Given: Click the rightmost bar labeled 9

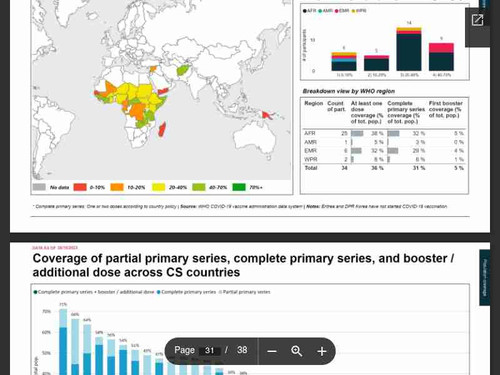Looking at the screenshot, I should pos(441,57).
